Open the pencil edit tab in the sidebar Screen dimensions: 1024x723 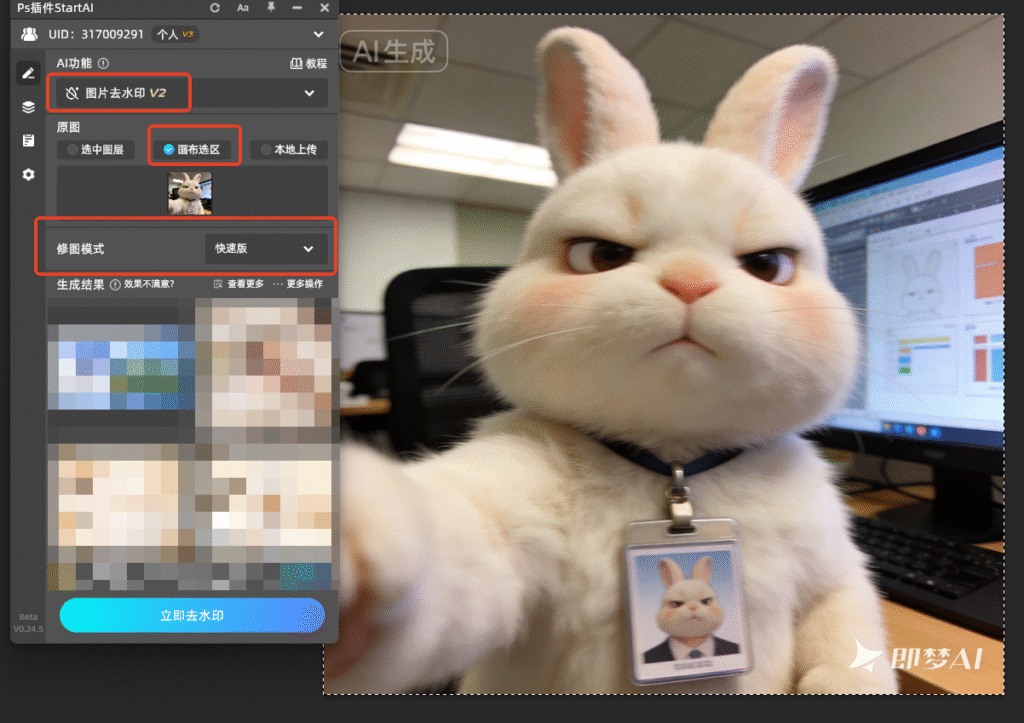(28, 73)
